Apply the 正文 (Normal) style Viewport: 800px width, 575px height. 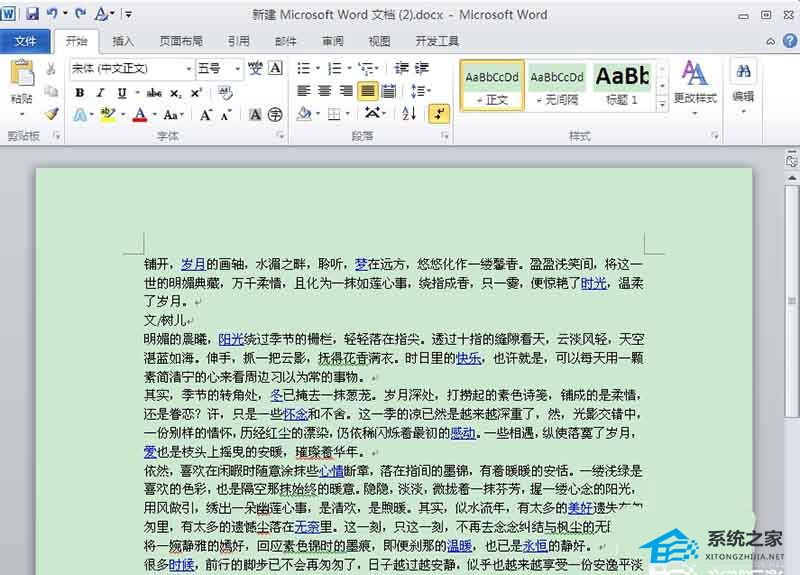(x=492, y=86)
